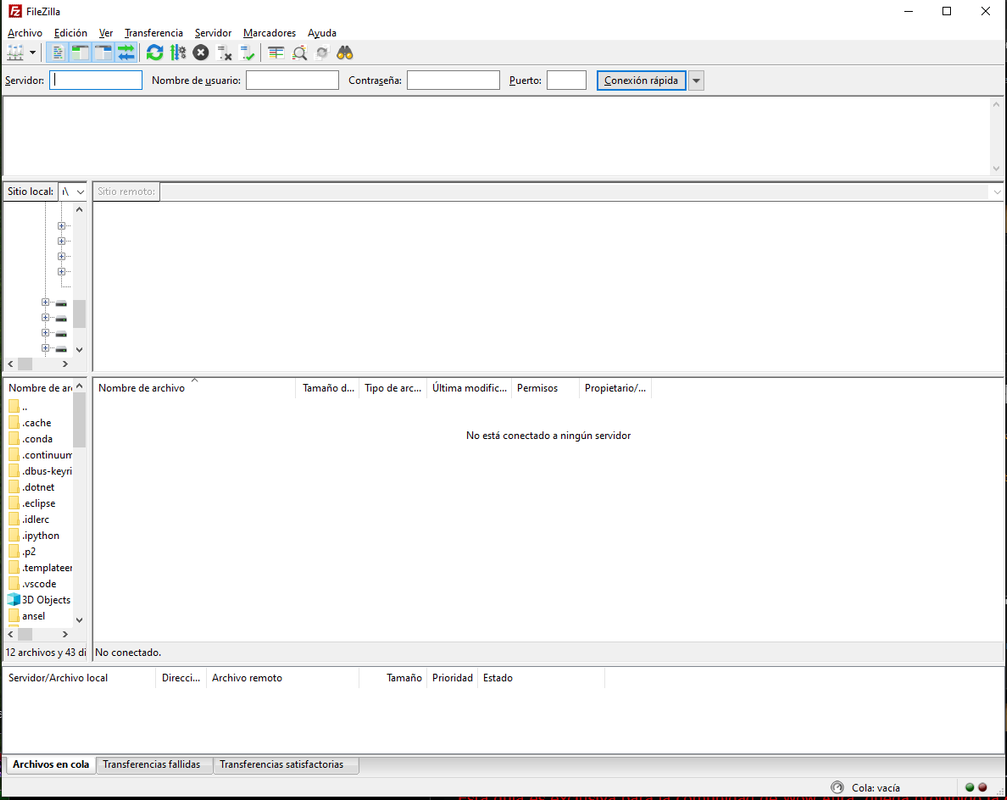Viewport: 1007px width, 800px height.
Task: Open the Servidor menu
Action: pyautogui.click(x=213, y=33)
